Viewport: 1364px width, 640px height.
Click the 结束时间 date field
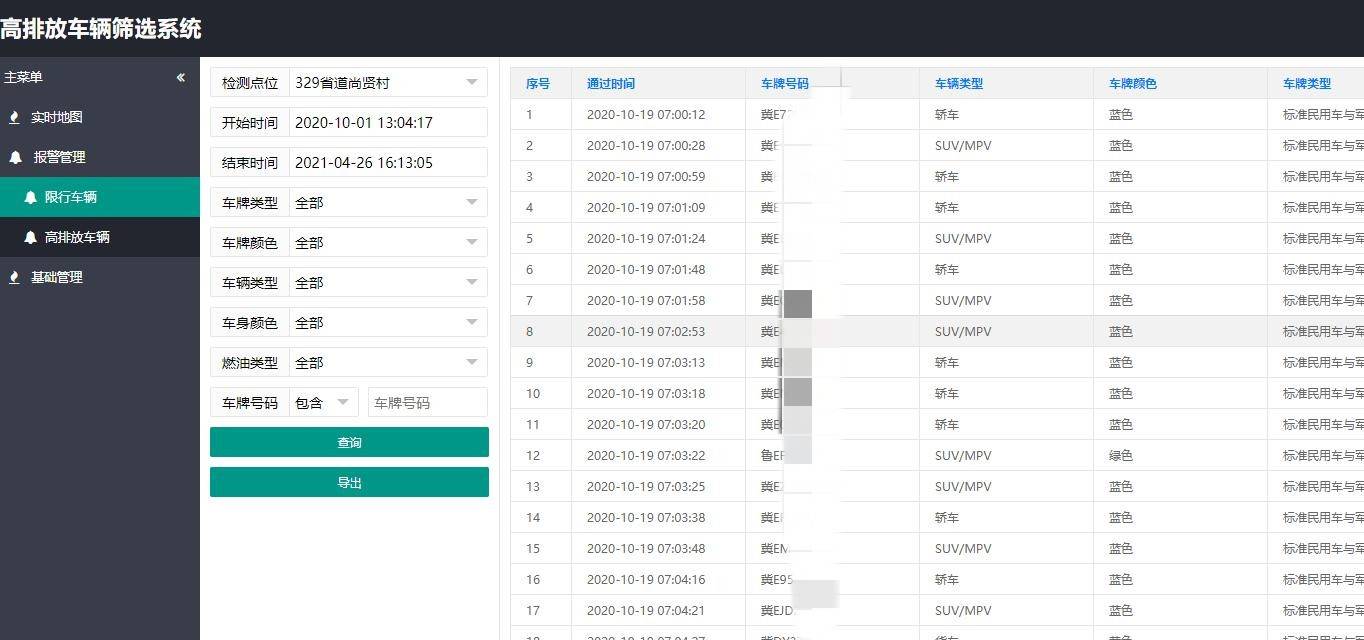click(x=387, y=163)
